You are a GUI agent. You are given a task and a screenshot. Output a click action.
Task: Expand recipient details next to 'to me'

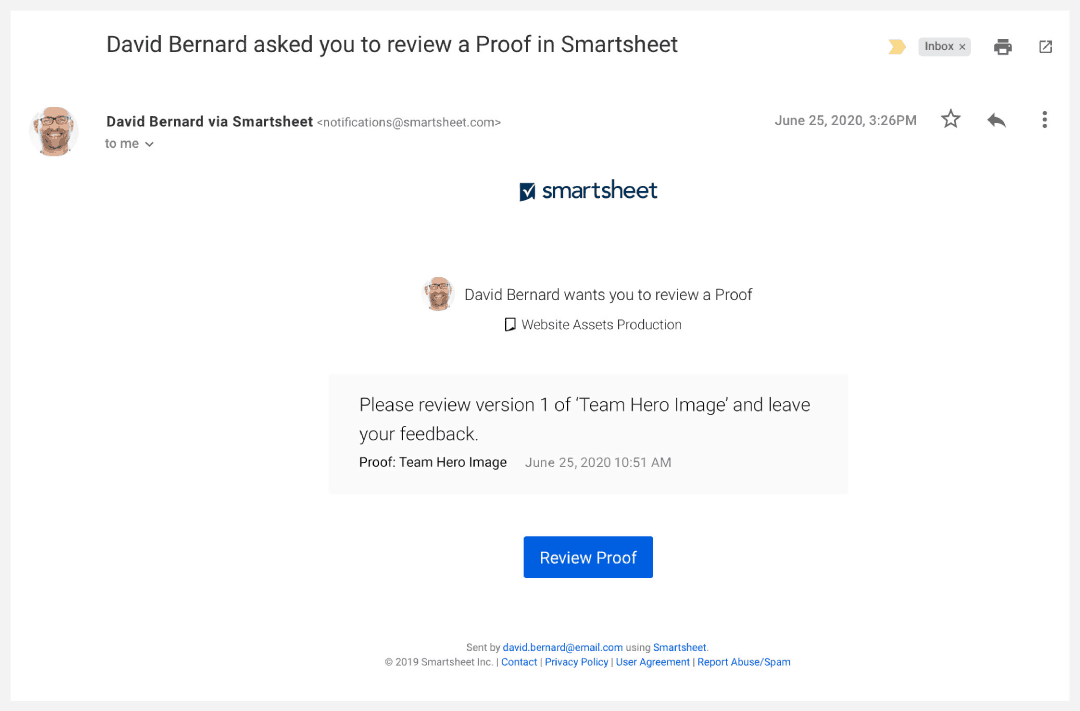click(149, 144)
